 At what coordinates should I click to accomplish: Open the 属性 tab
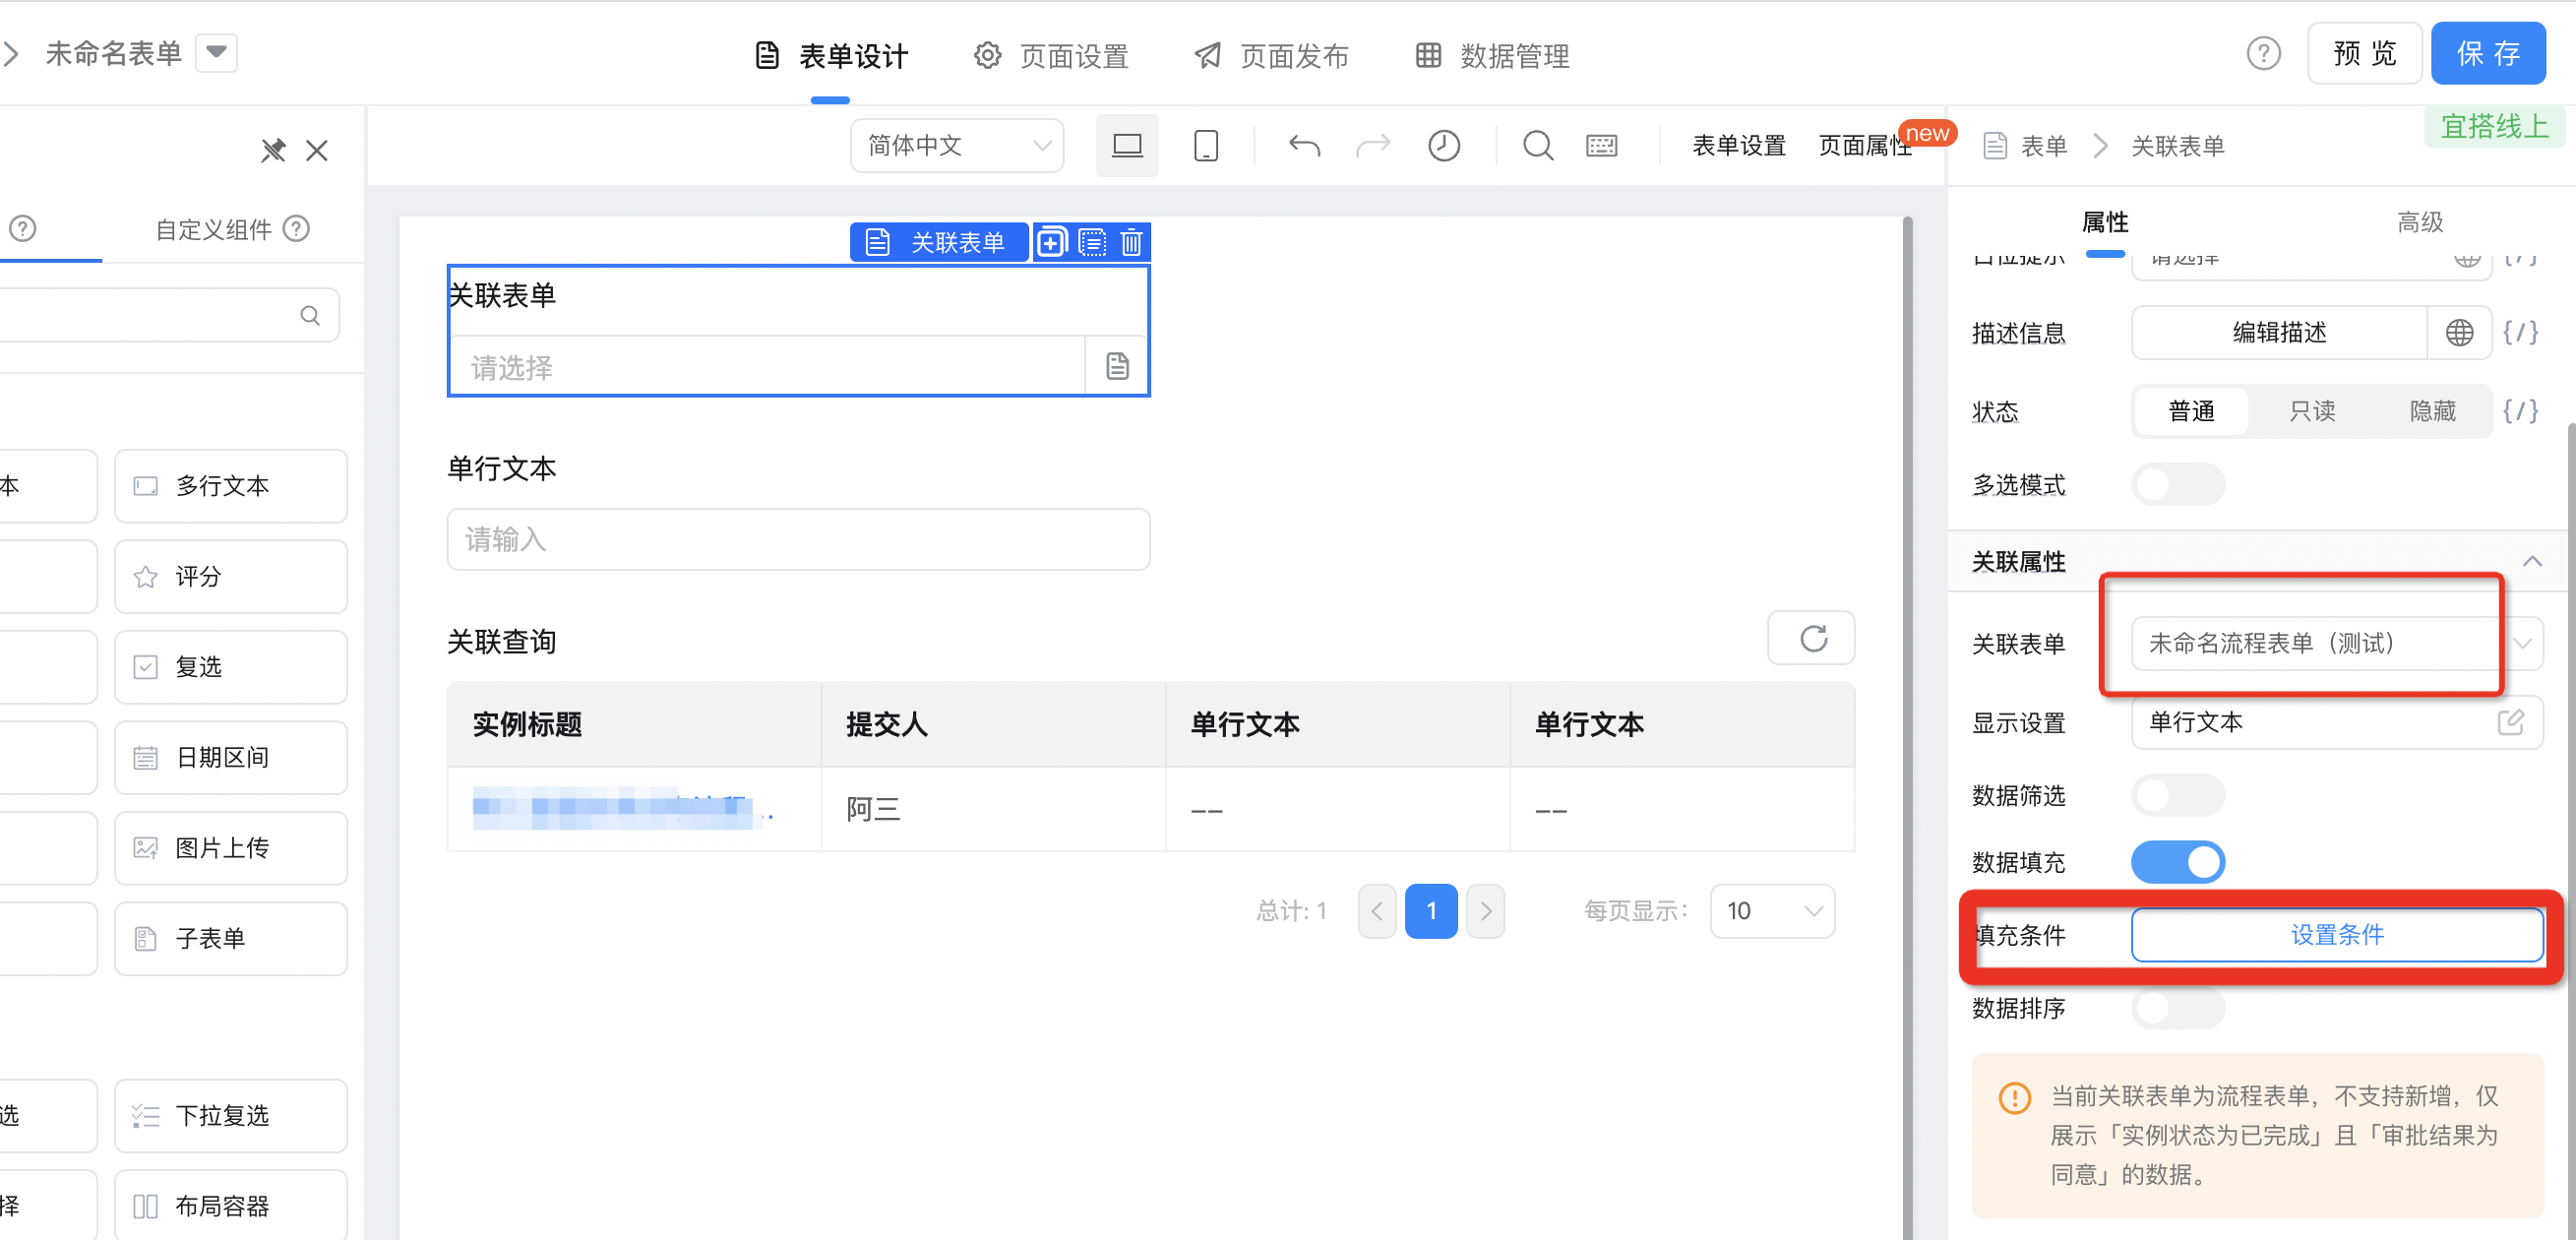click(x=2105, y=222)
